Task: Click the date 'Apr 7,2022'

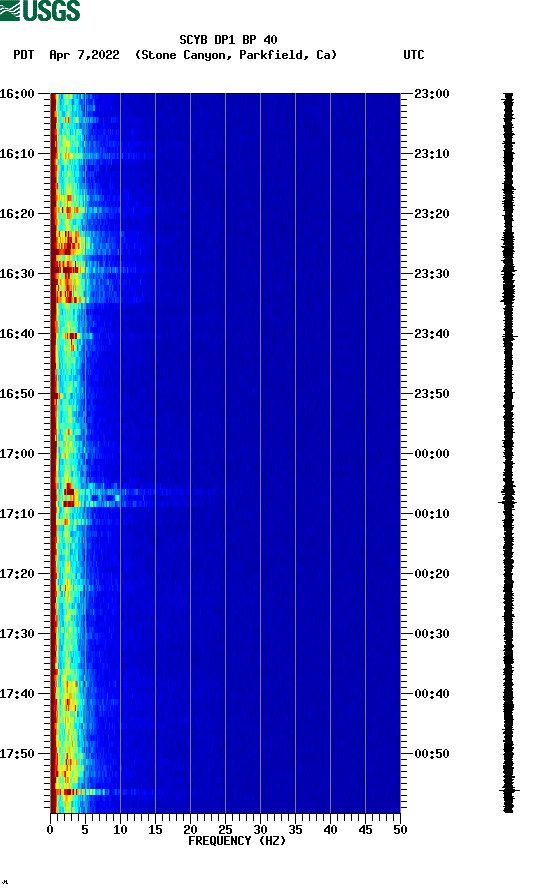Action: (x=84, y=55)
